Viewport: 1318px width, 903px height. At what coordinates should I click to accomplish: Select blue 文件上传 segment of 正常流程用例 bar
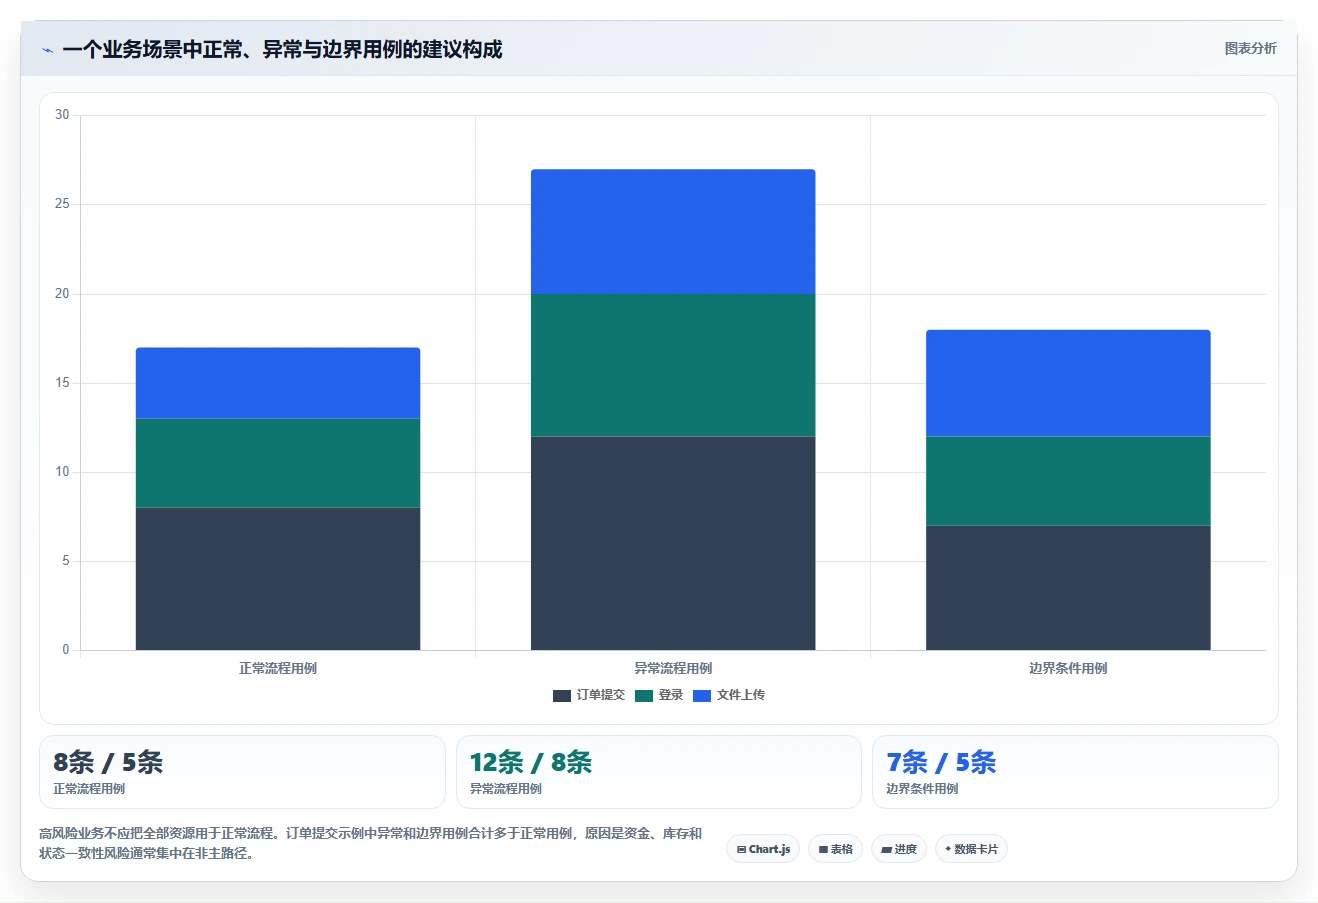coord(278,383)
